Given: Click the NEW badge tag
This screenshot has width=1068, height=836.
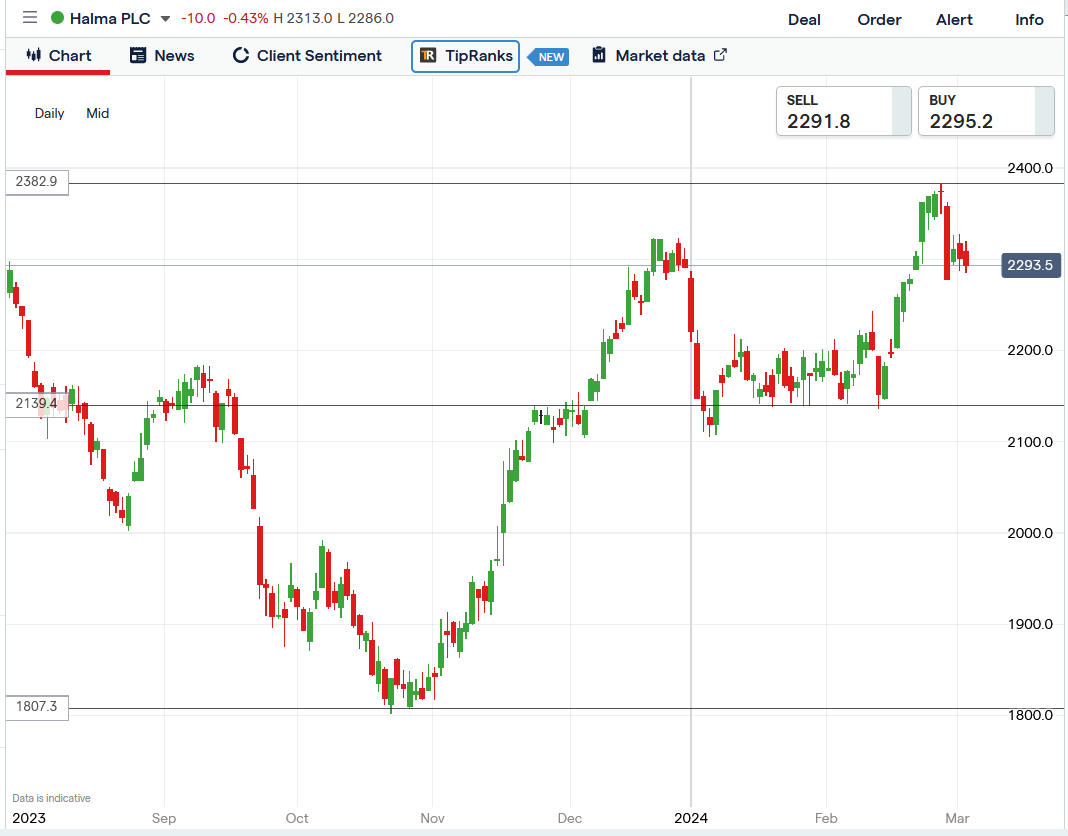Looking at the screenshot, I should [549, 57].
